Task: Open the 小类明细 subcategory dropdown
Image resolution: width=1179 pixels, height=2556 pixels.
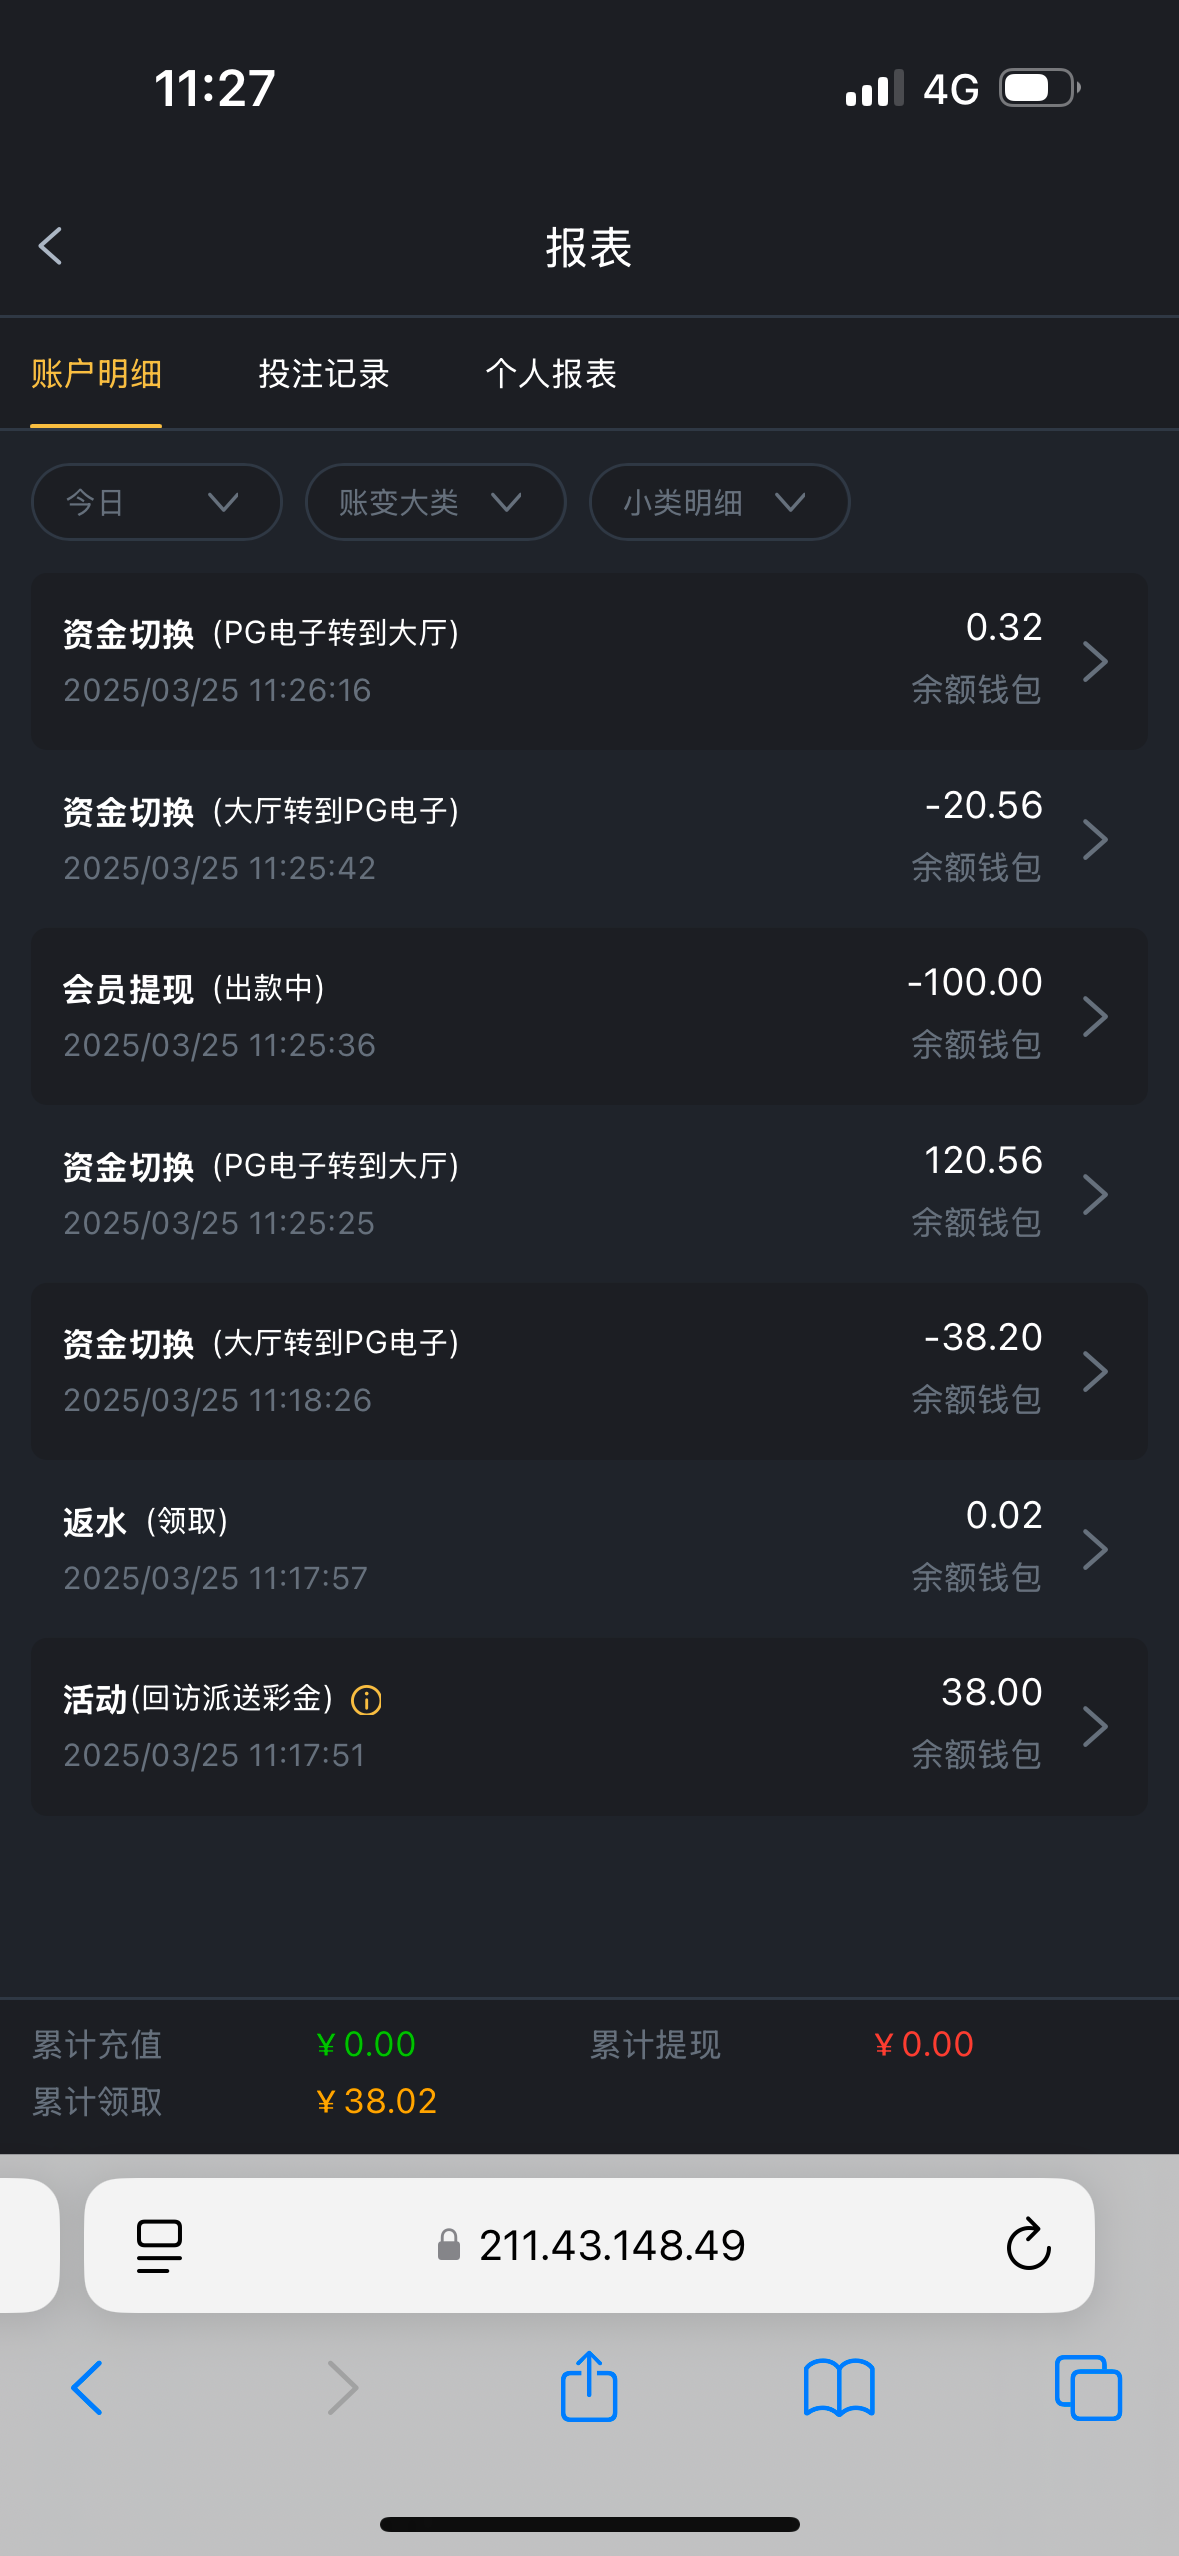Action: pos(719,502)
